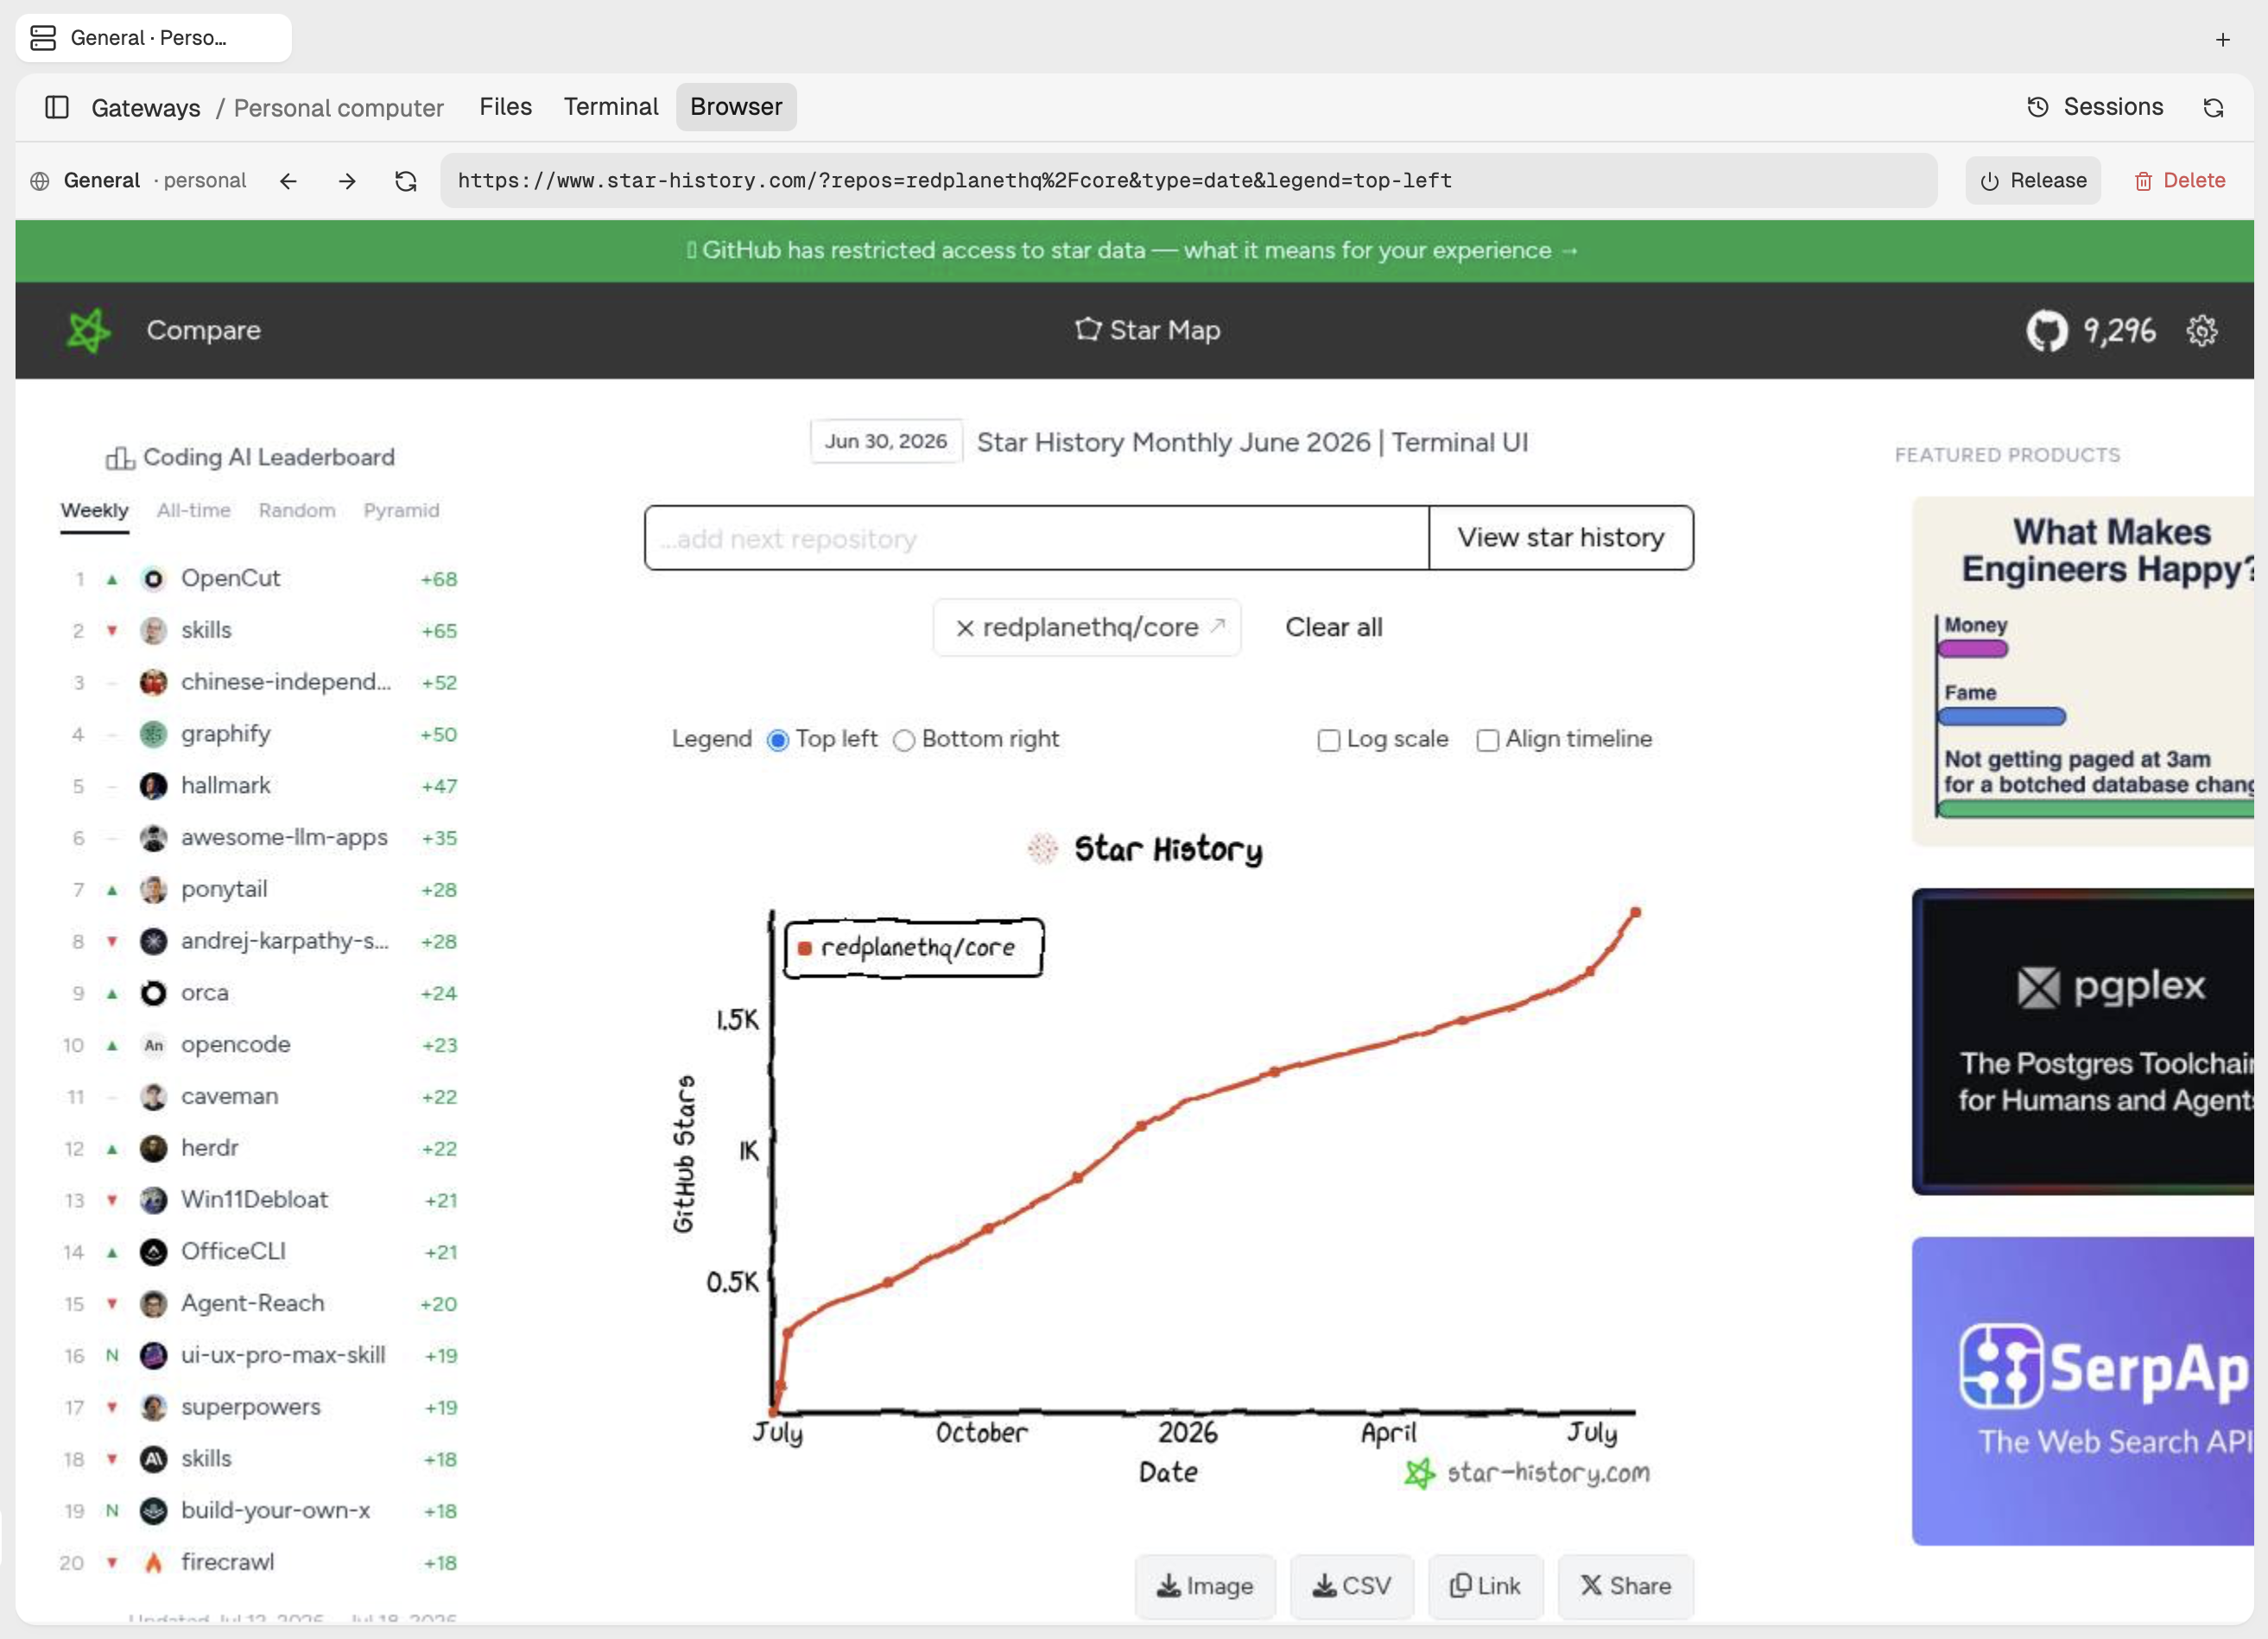Viewport: 2268px width, 1639px height.
Task: Click redplanethq/core legend color marker
Action: (804, 948)
